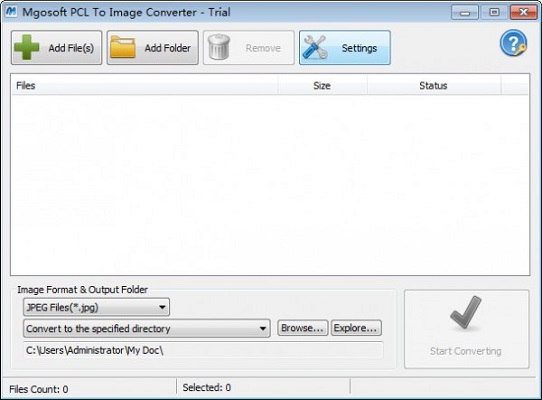Open help via the blue question mark icon

coord(513,44)
